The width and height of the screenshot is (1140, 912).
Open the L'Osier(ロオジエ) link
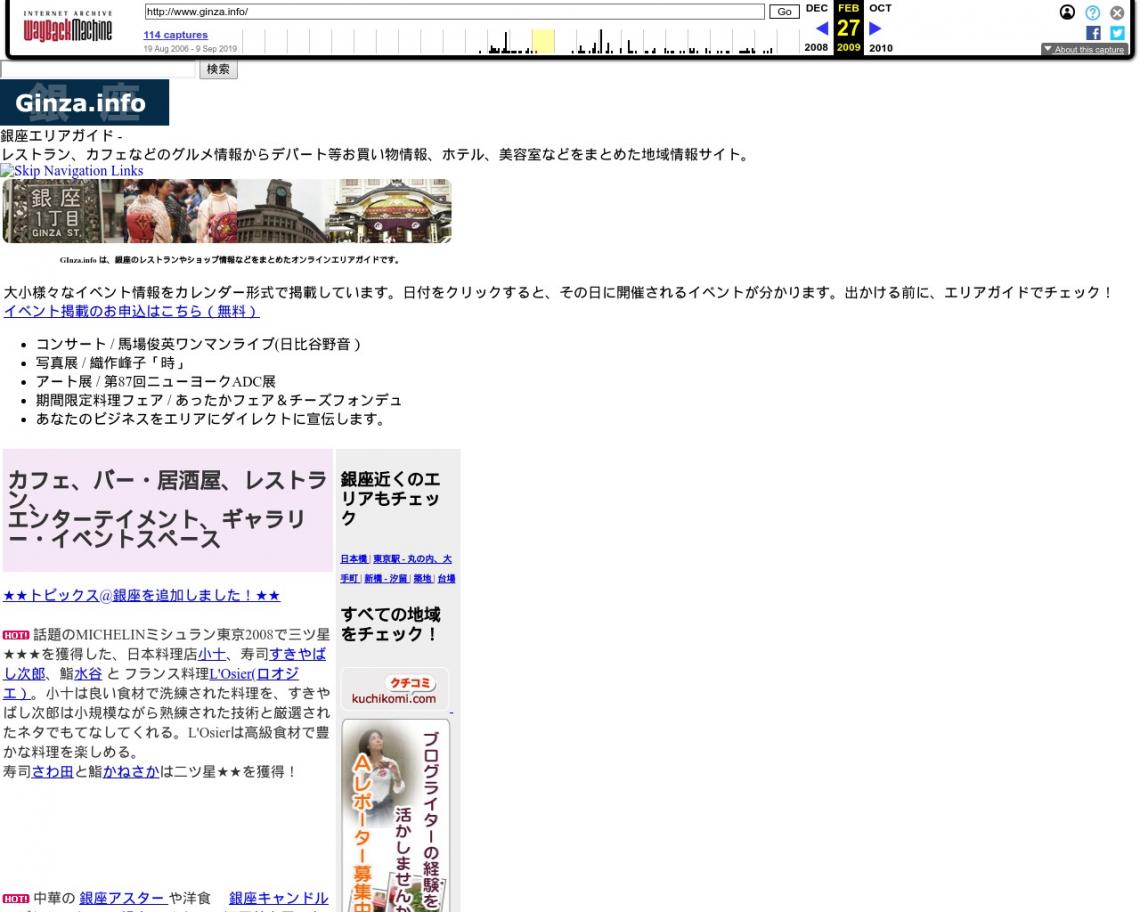(254, 674)
